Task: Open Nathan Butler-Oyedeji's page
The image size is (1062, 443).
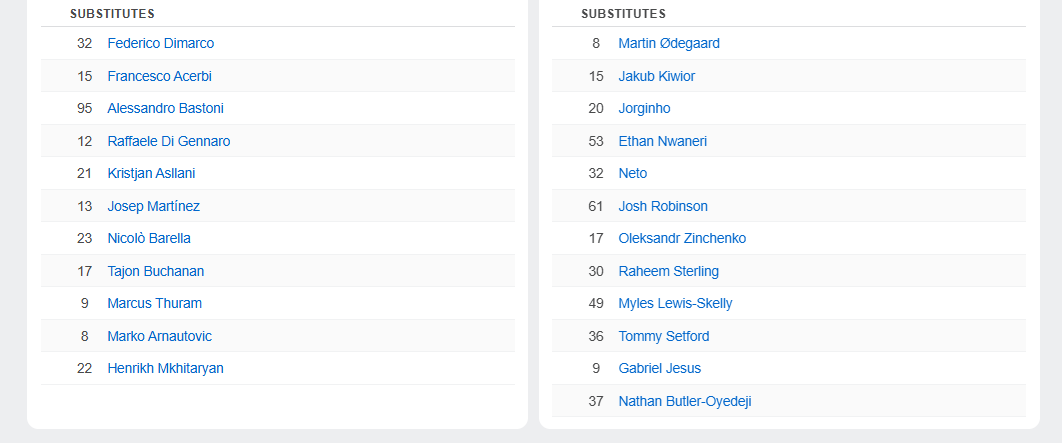Action: pyautogui.click(x=684, y=401)
